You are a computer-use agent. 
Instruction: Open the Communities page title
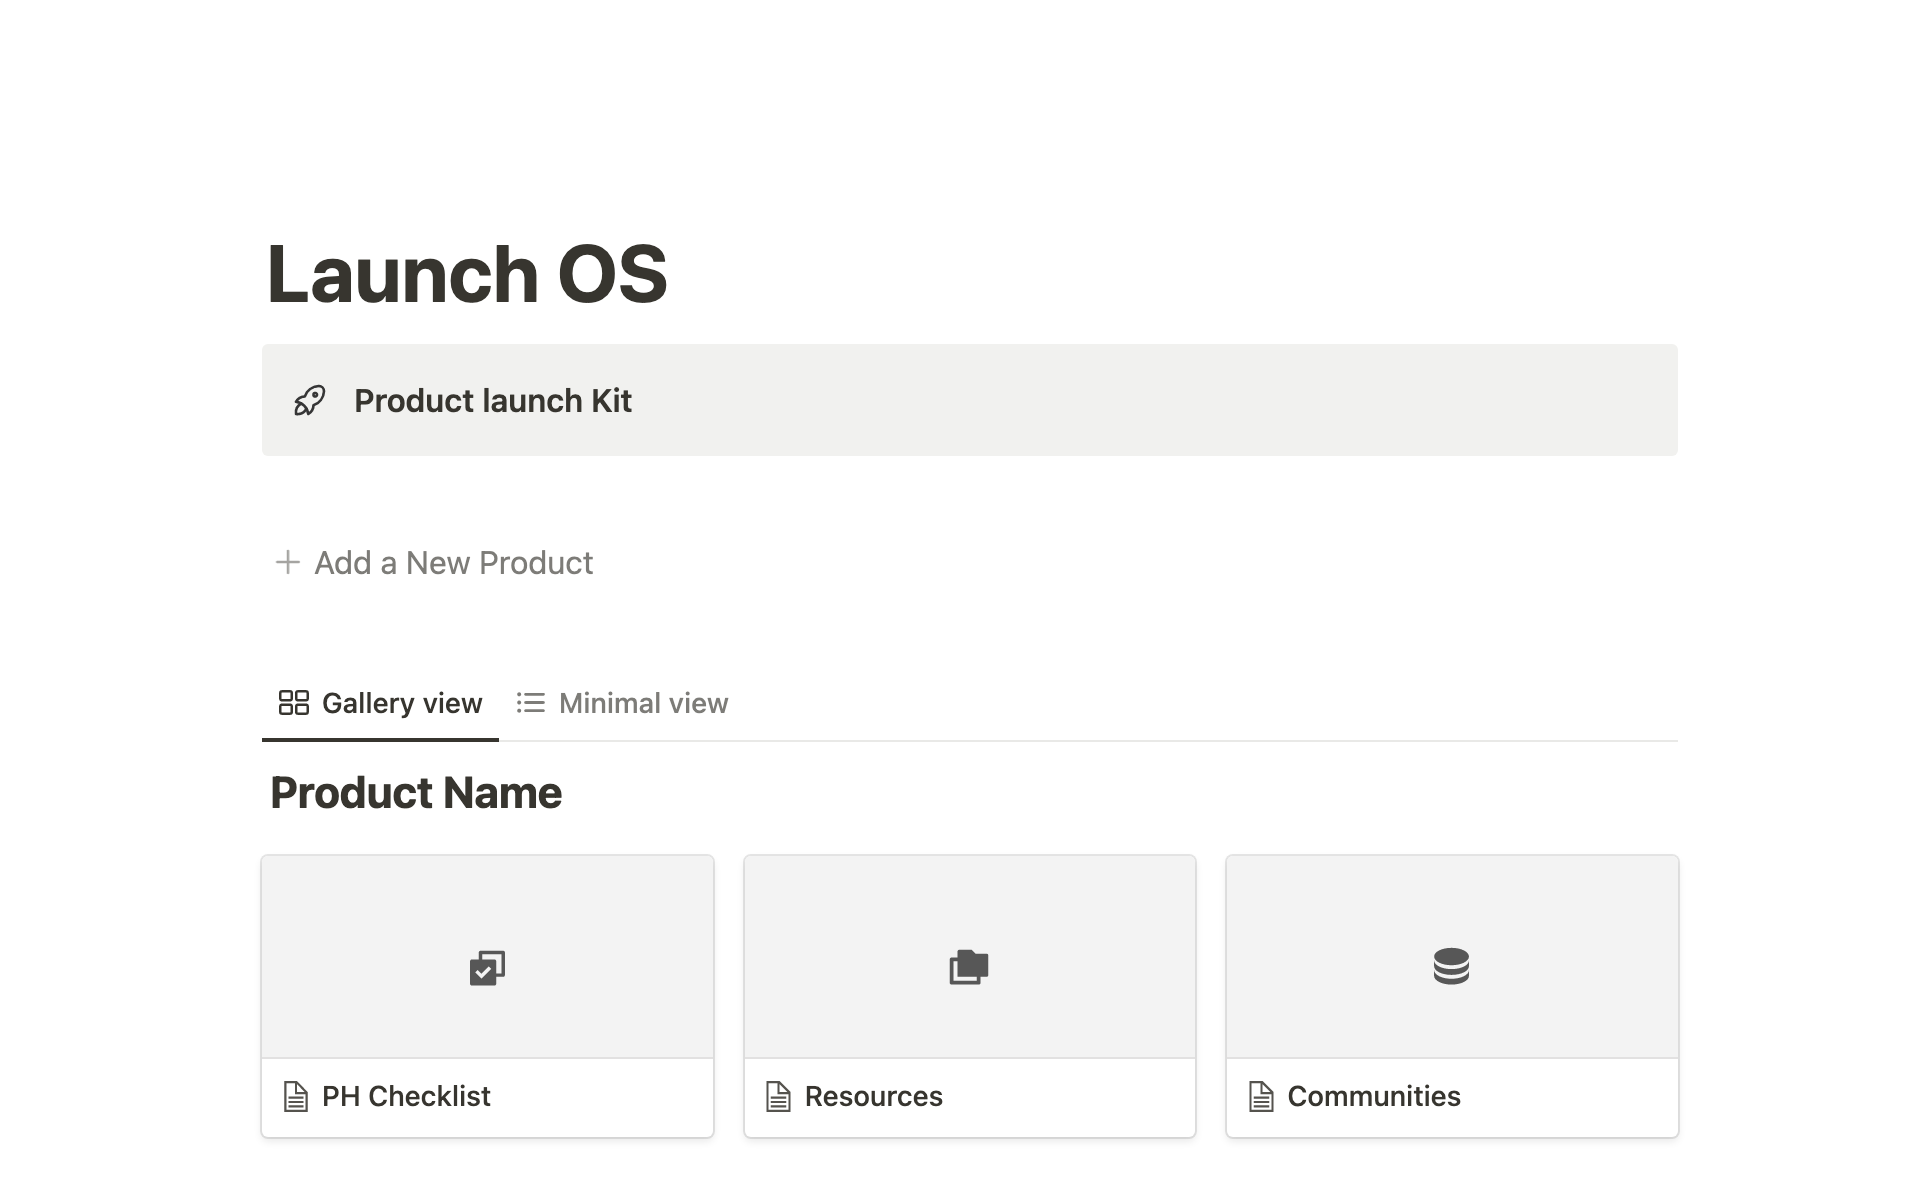(x=1373, y=1096)
